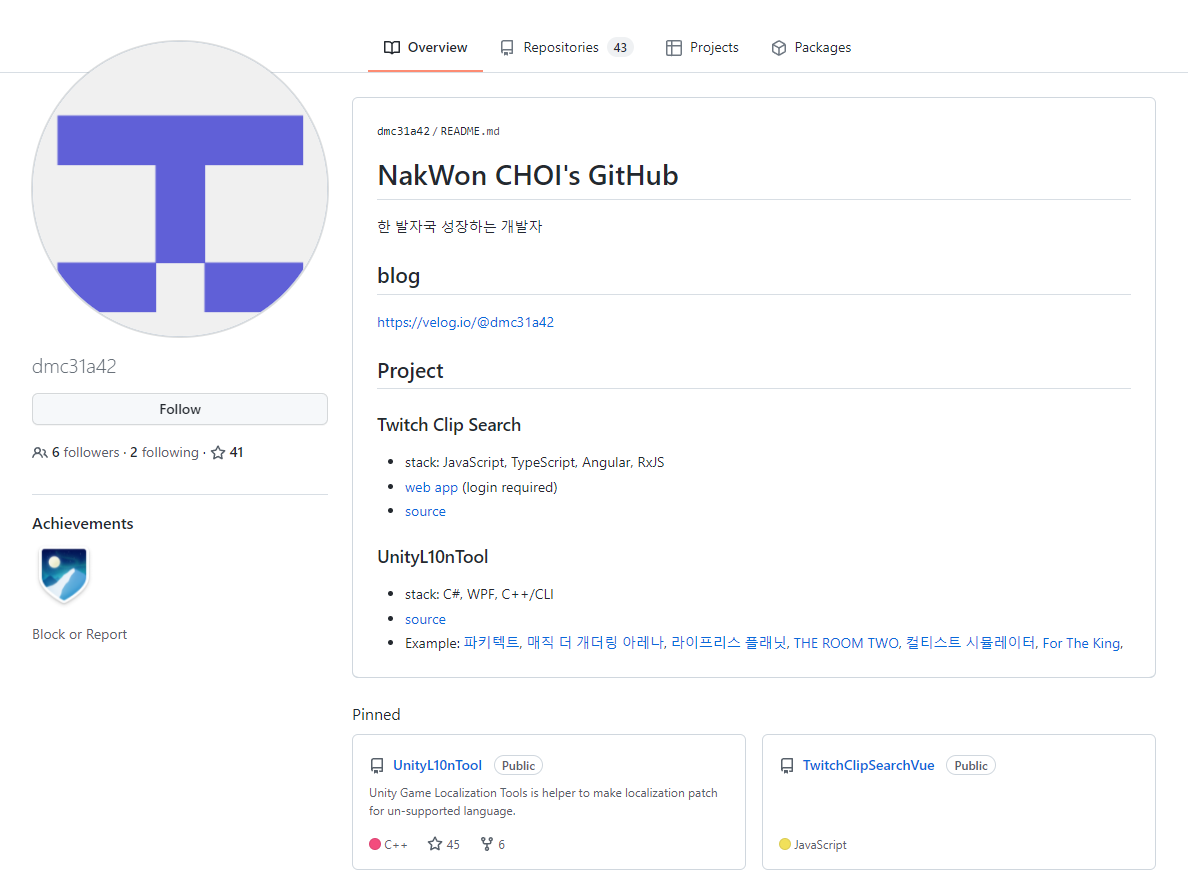Click the 2 following link
Viewport: 1188px width, 880px height.
pyautogui.click(x=164, y=451)
